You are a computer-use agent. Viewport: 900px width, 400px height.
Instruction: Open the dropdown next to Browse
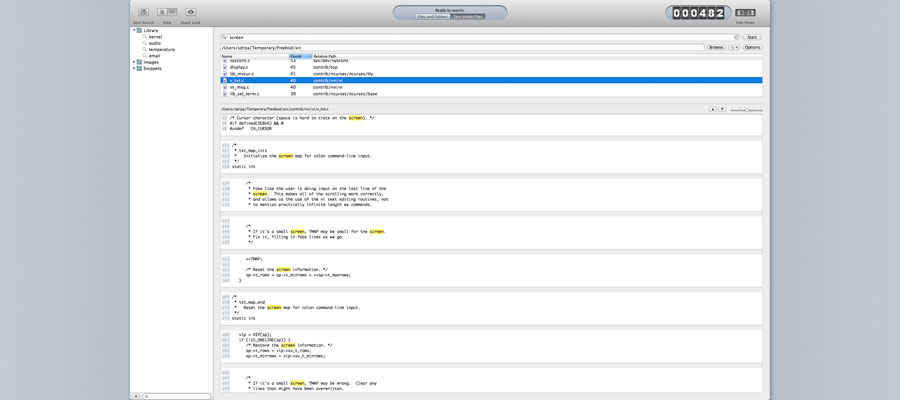point(734,47)
